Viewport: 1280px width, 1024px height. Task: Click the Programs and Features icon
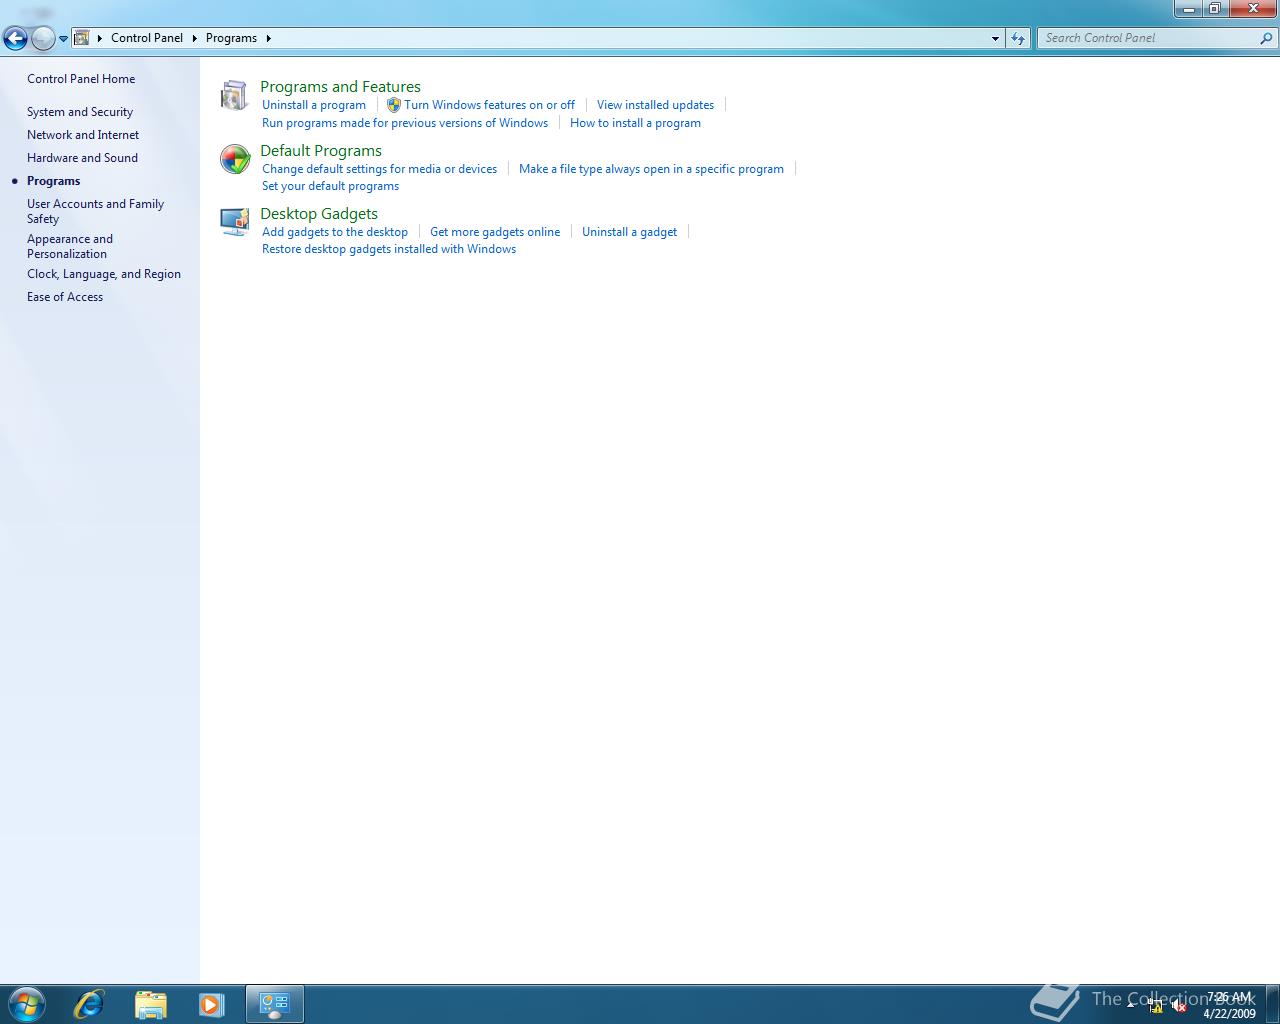(x=234, y=96)
